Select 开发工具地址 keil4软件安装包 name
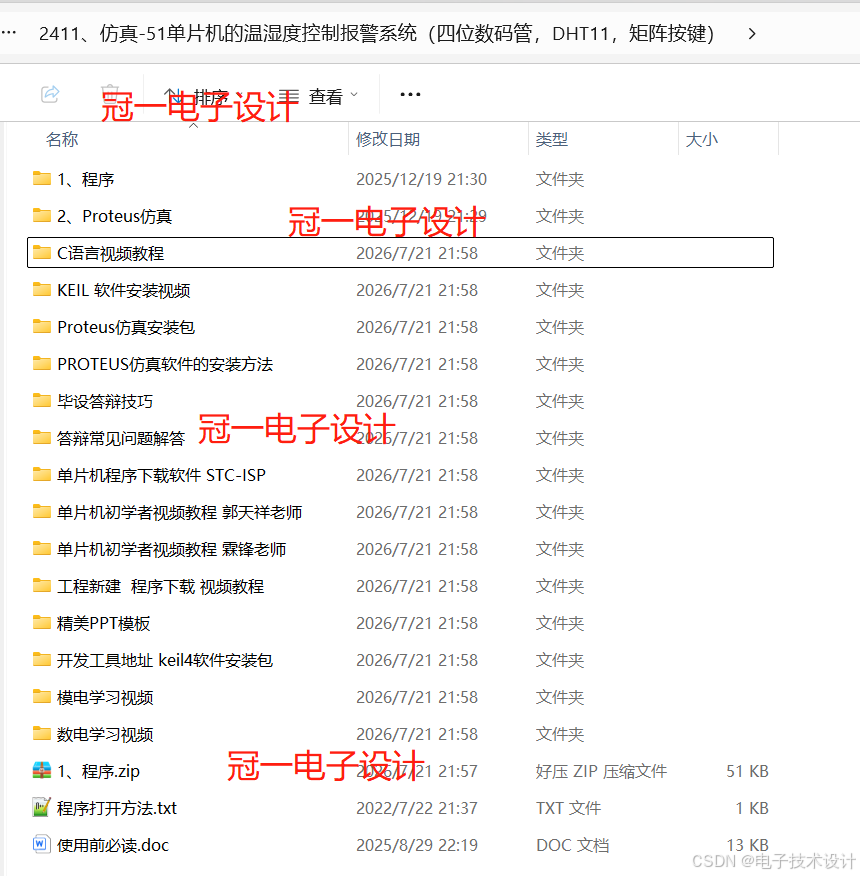This screenshot has height=876, width=860. (165, 660)
